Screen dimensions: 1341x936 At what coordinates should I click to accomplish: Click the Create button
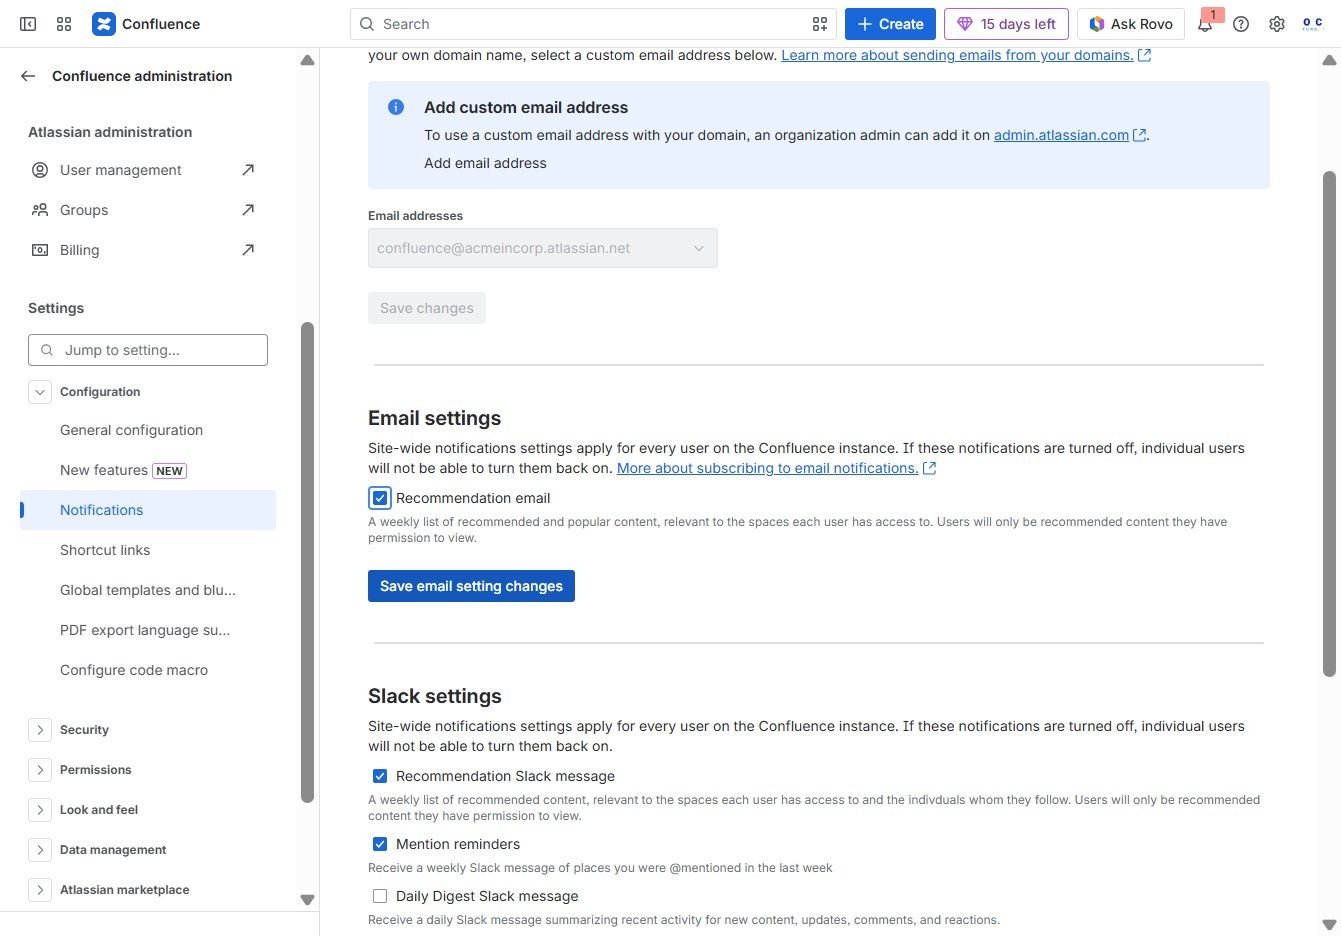(890, 24)
